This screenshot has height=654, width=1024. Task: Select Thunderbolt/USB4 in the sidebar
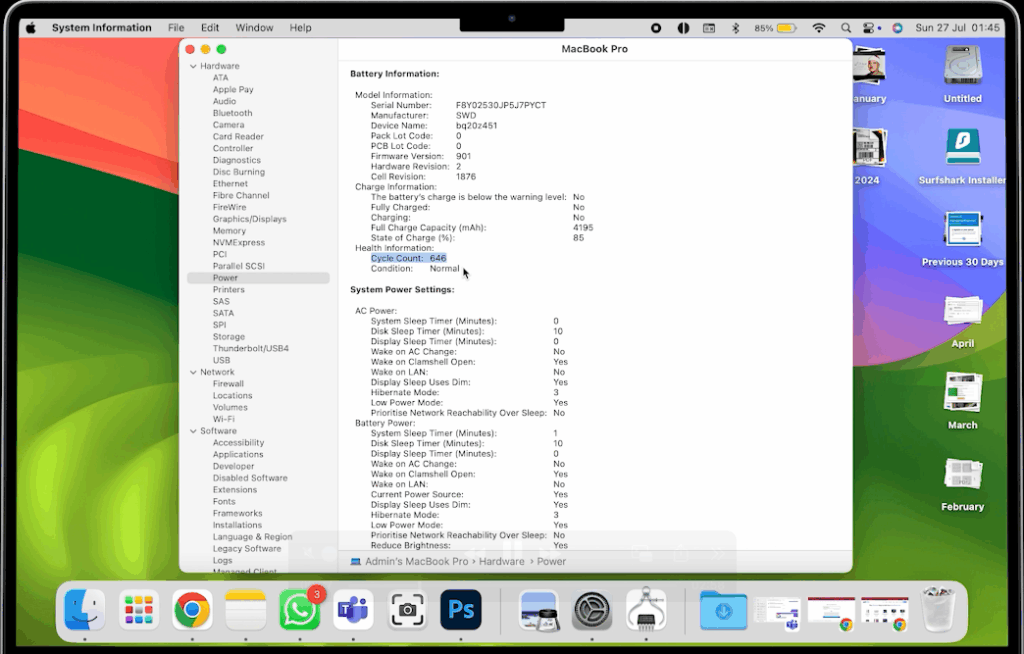tap(250, 349)
